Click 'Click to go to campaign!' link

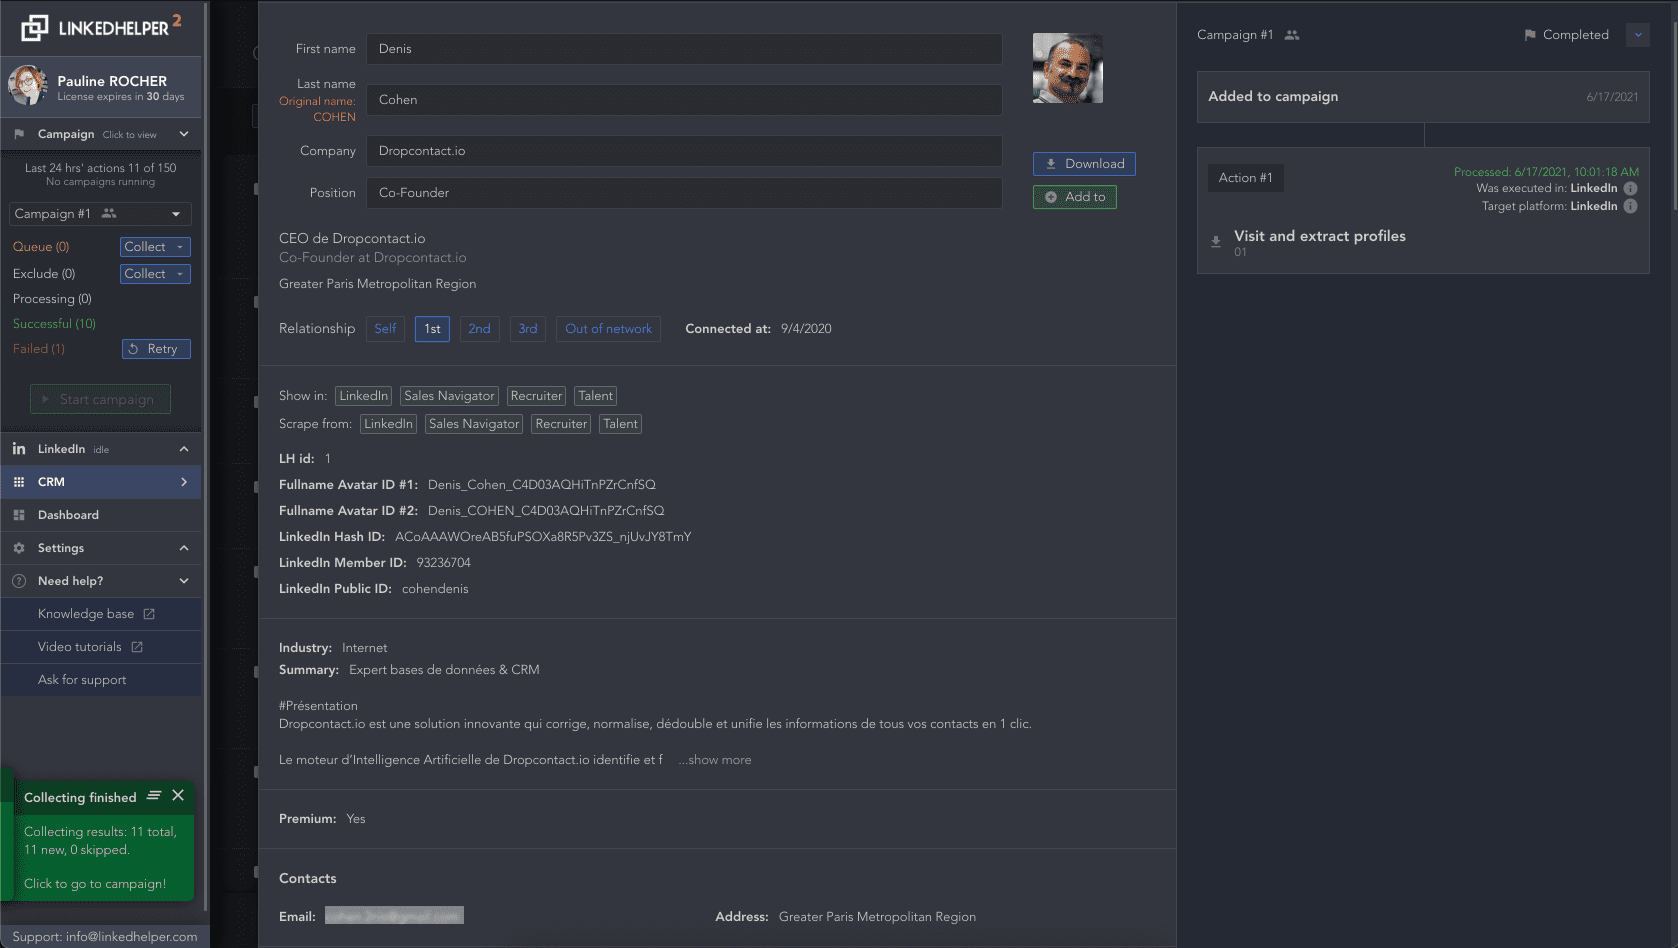(95, 884)
